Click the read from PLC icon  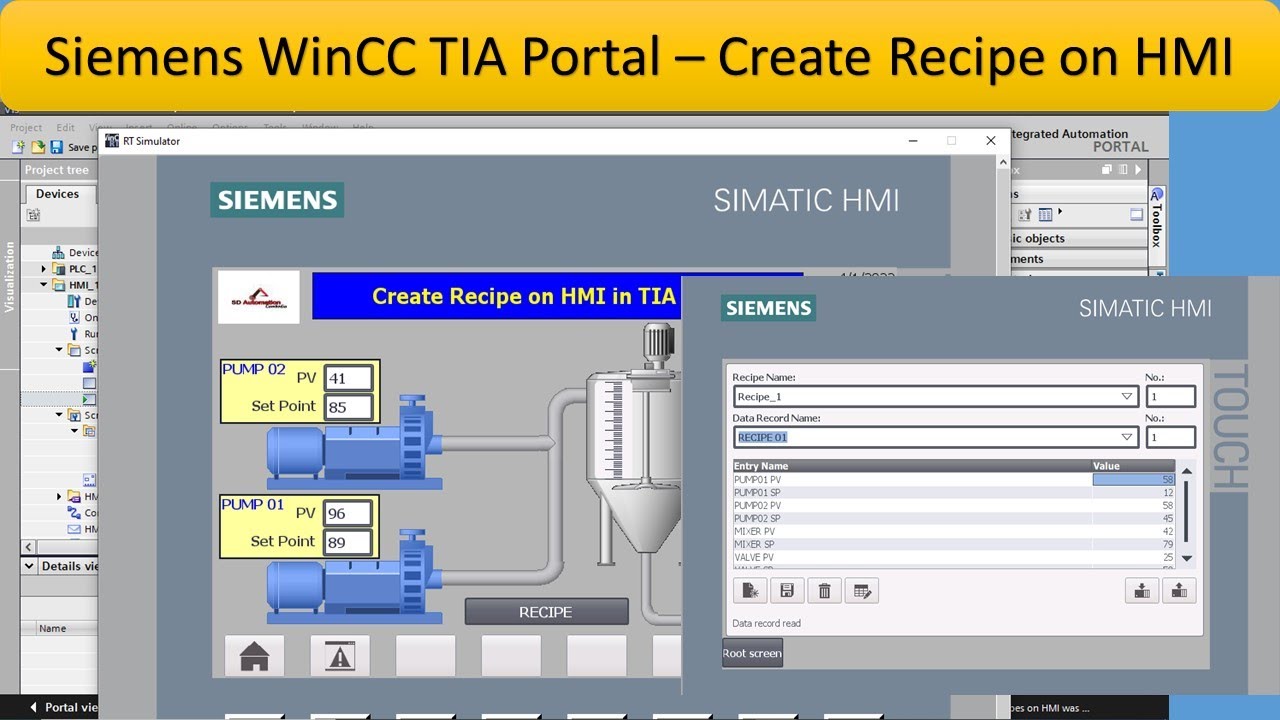pyautogui.click(x=1179, y=591)
